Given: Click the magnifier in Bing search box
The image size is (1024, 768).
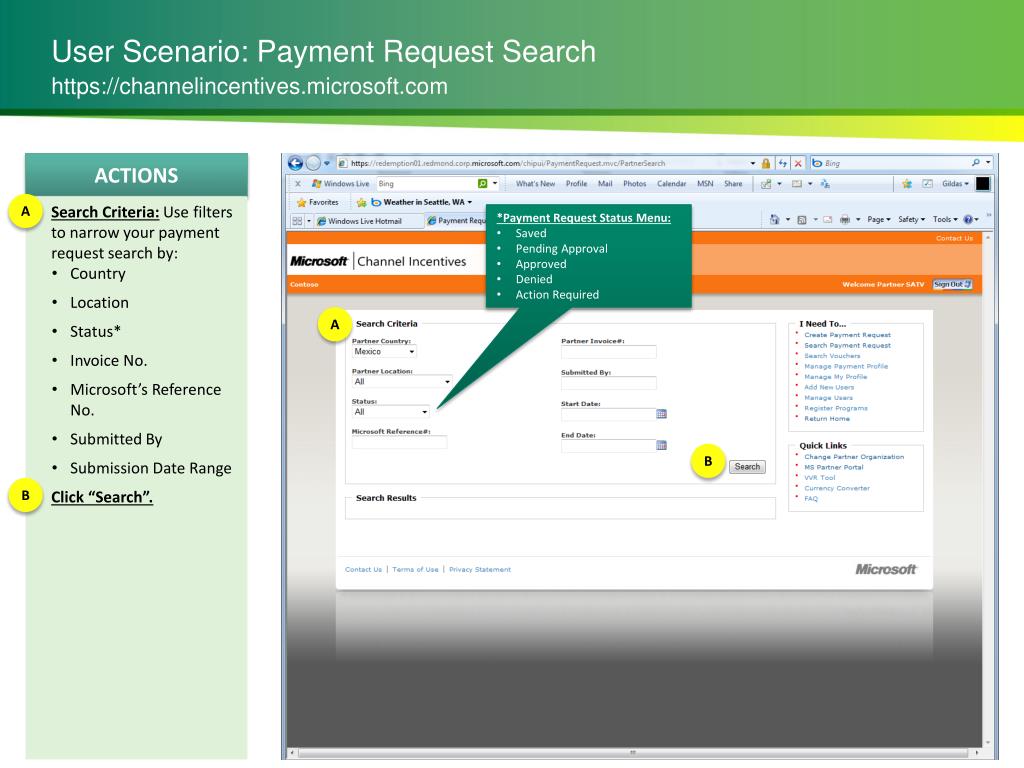Looking at the screenshot, I should (976, 163).
